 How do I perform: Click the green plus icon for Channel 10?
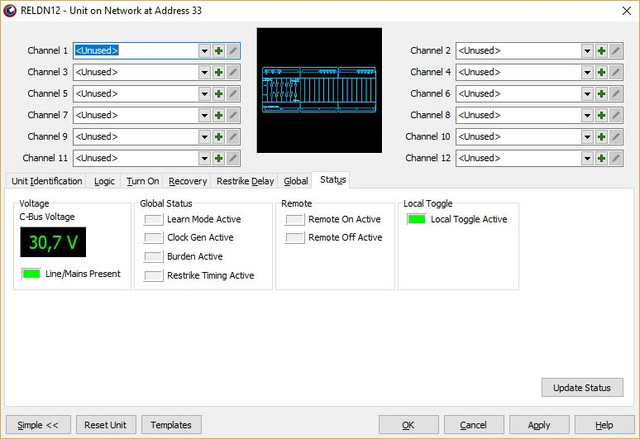[601, 137]
